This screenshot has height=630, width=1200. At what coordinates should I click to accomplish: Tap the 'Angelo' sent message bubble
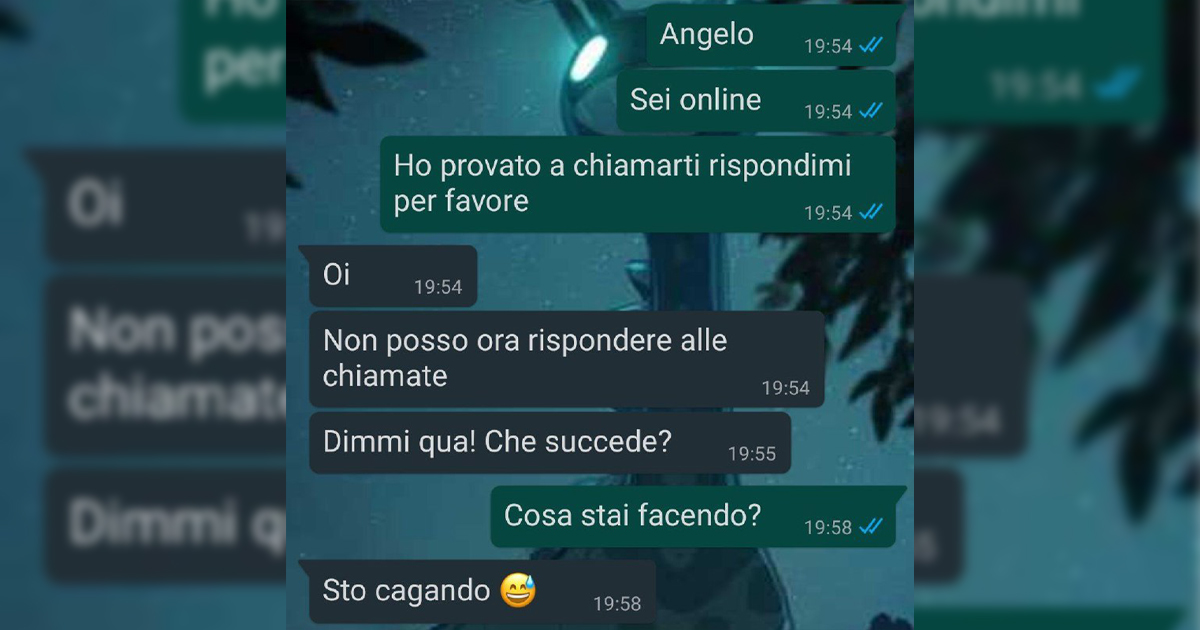tap(771, 36)
